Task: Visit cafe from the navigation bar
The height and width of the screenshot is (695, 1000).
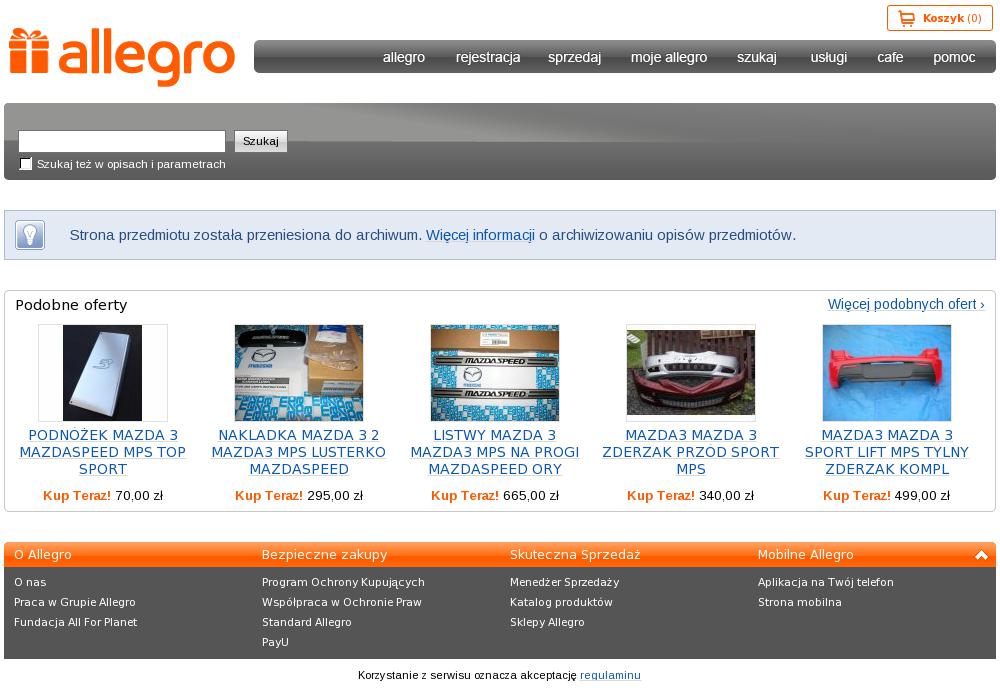Action: coord(890,57)
